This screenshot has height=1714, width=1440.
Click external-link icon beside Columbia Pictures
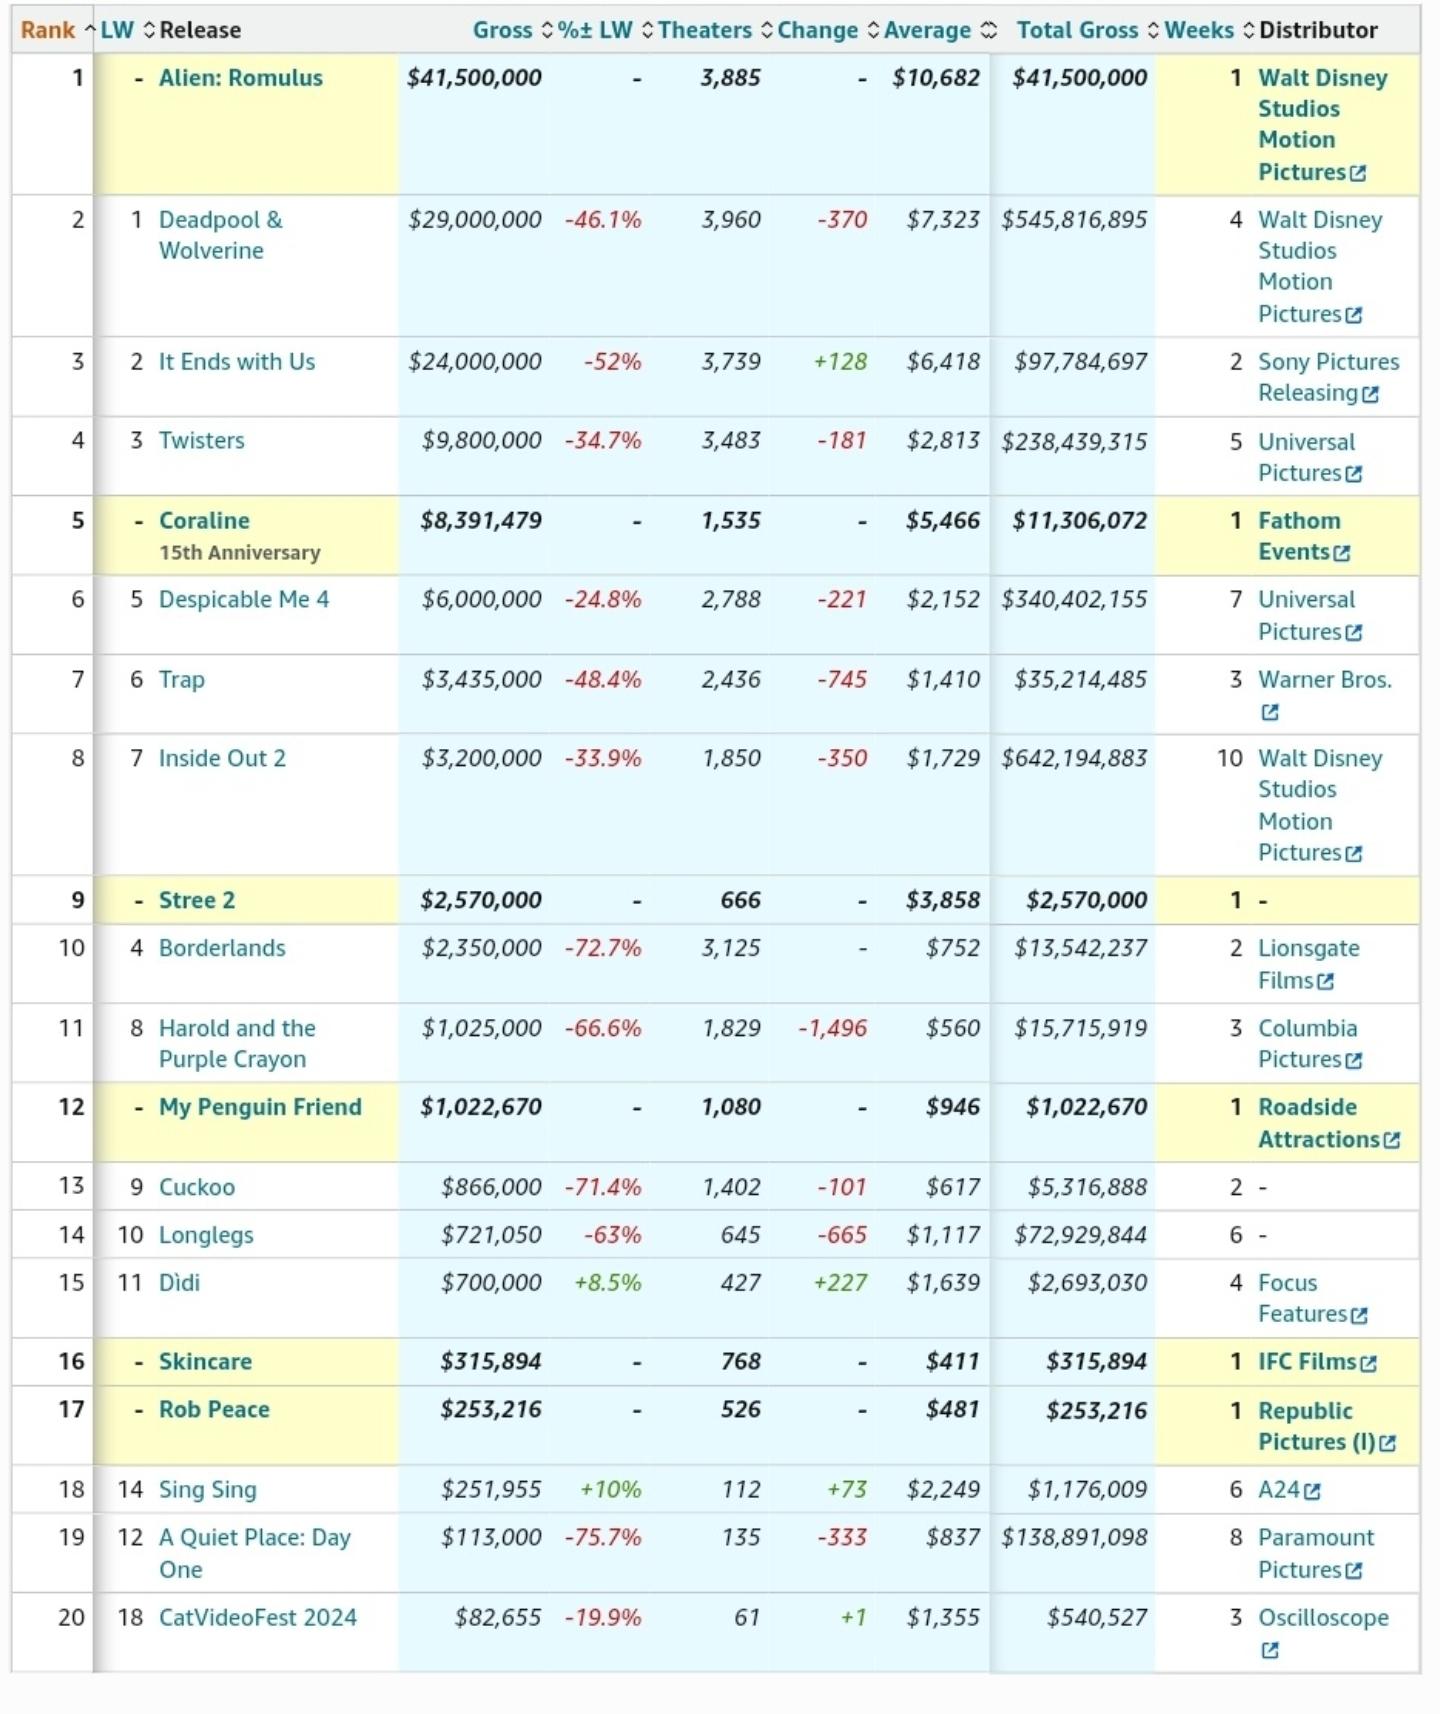coord(1354,1062)
